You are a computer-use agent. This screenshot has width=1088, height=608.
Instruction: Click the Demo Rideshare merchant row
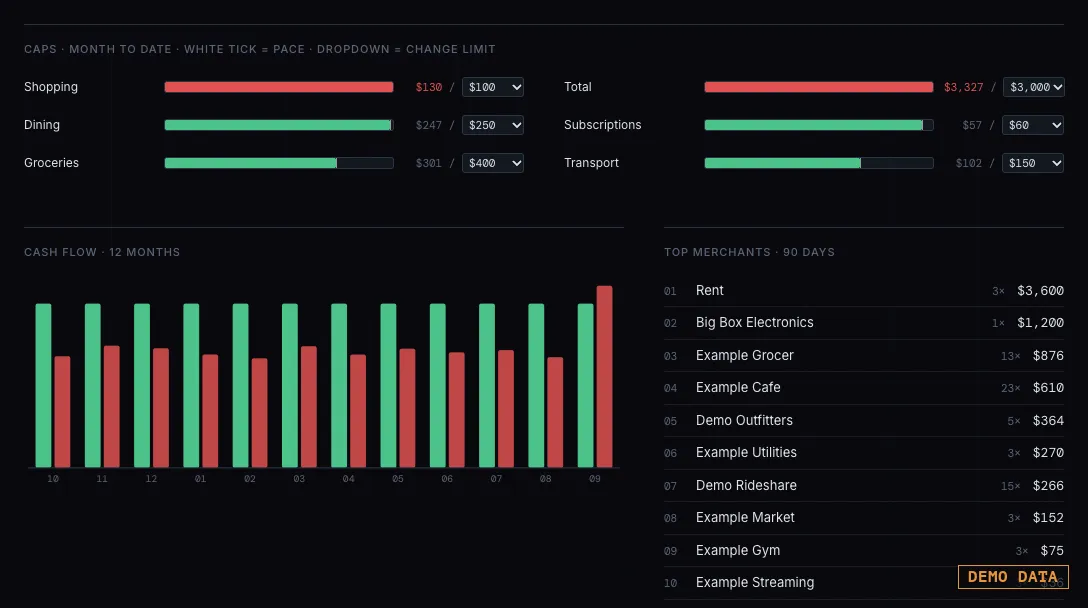(x=864, y=485)
